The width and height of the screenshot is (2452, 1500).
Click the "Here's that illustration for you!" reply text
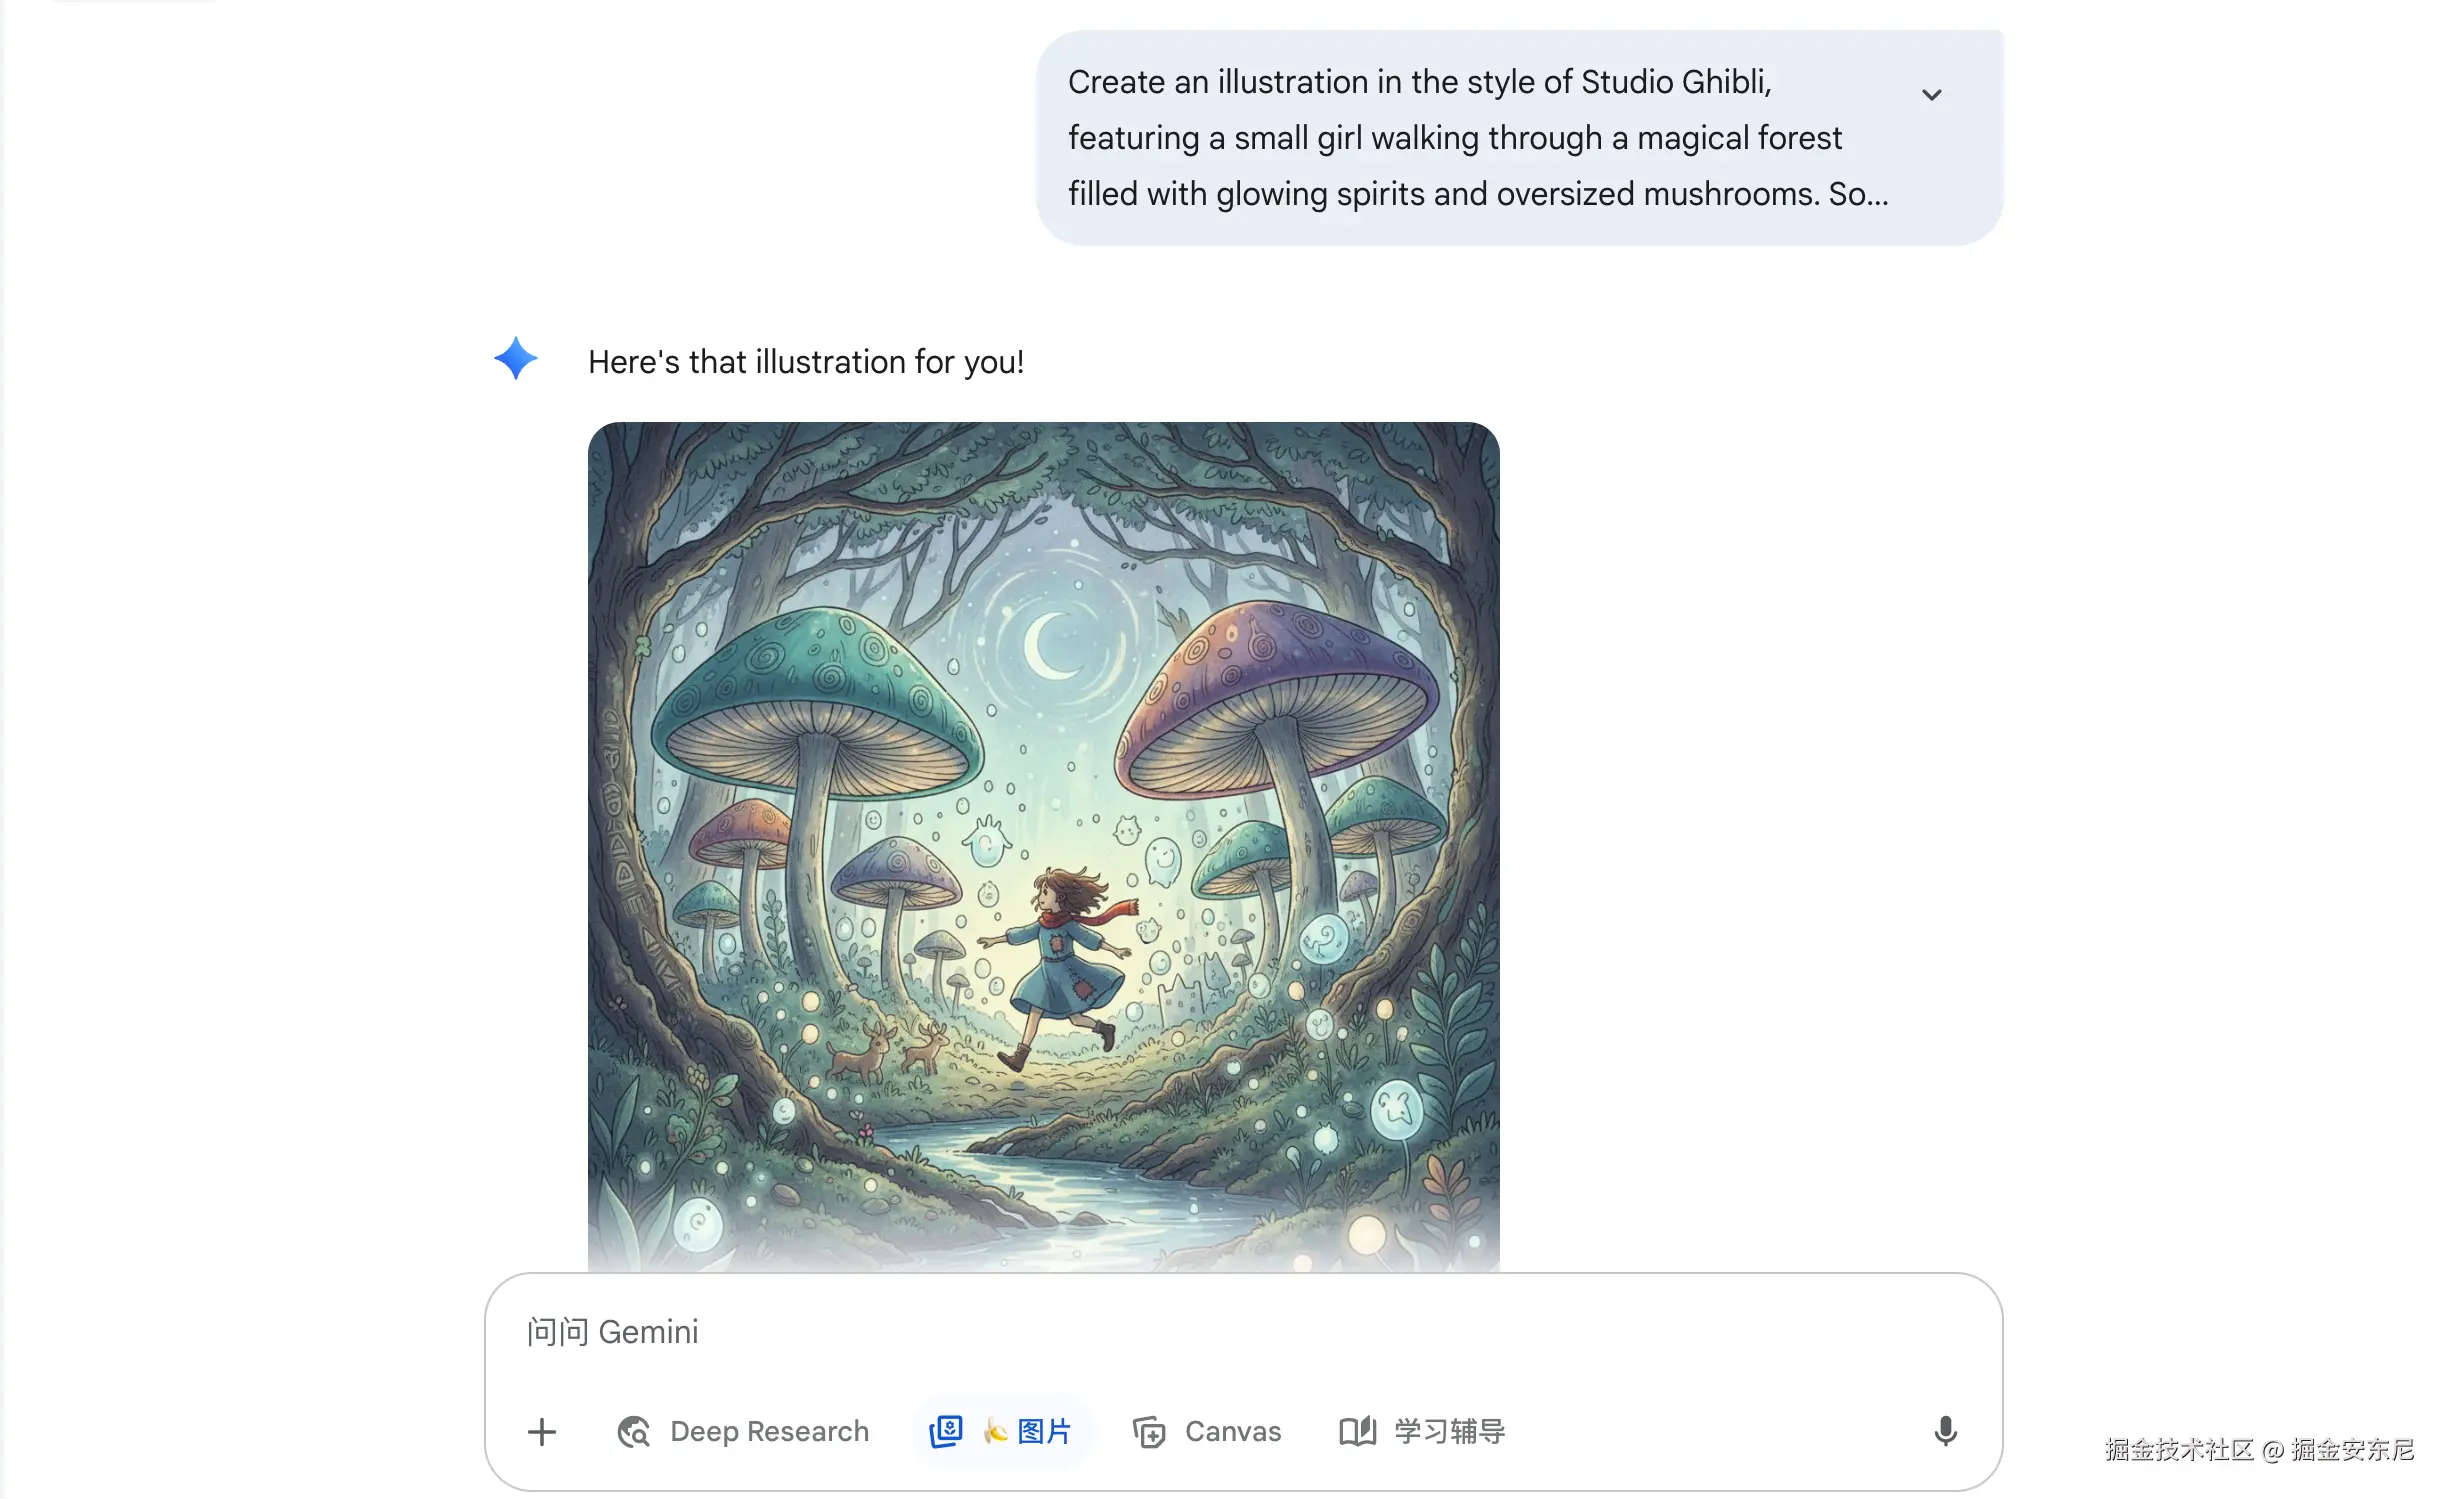(x=806, y=362)
